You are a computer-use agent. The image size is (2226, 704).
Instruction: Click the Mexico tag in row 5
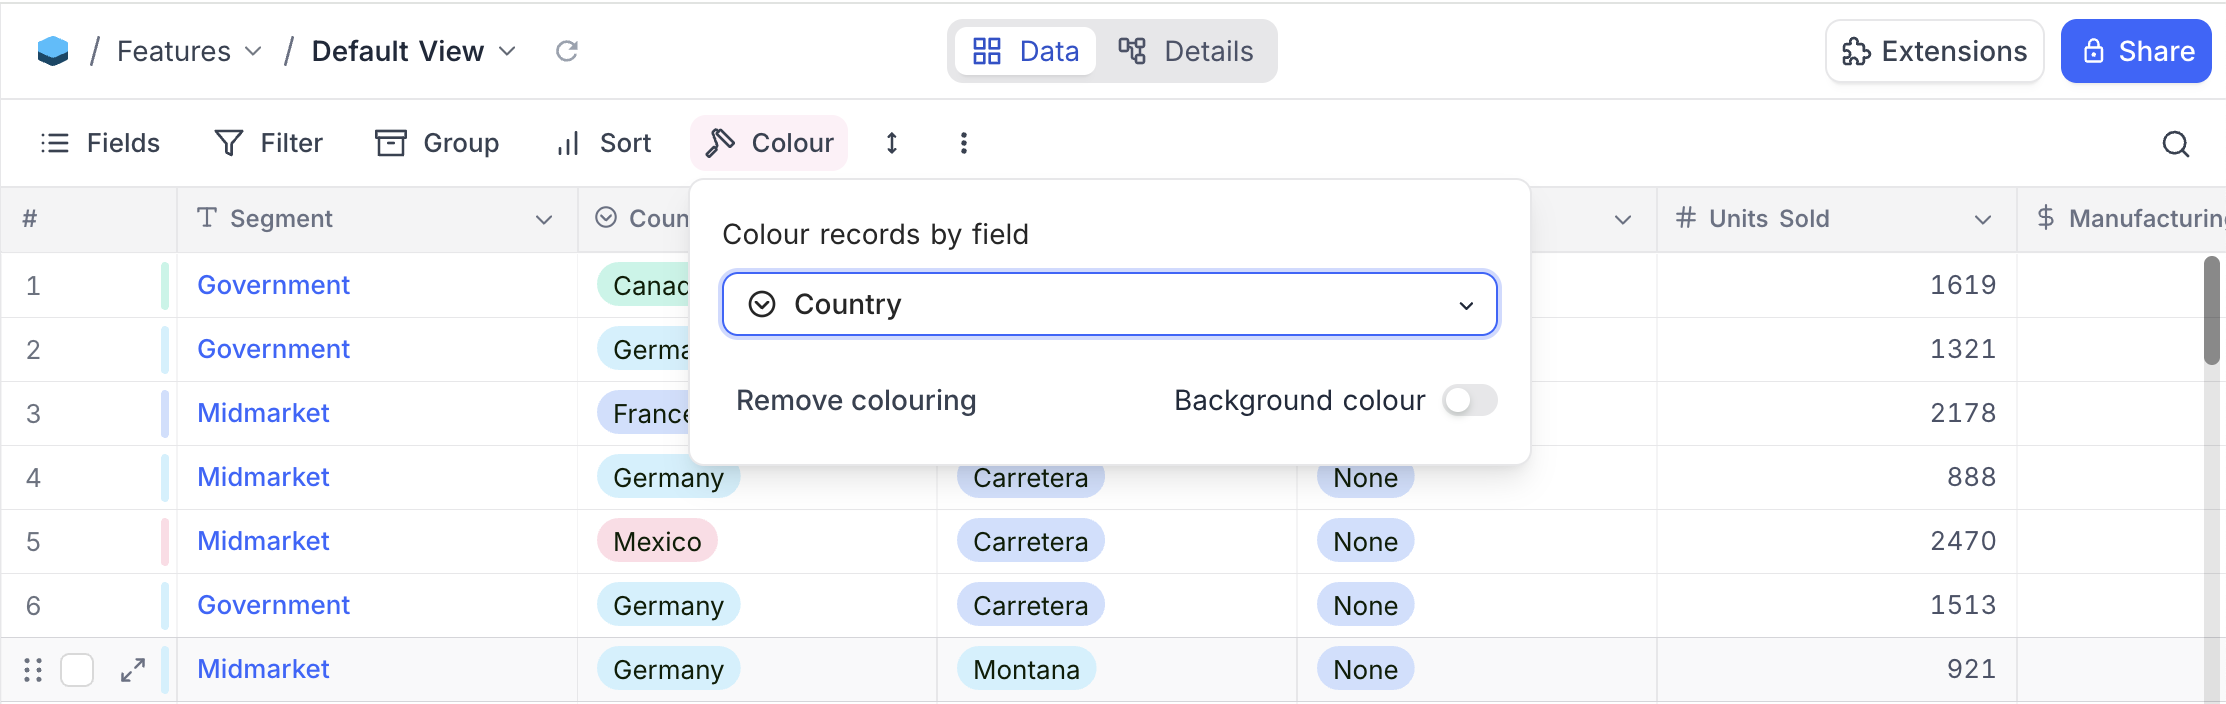tap(657, 541)
